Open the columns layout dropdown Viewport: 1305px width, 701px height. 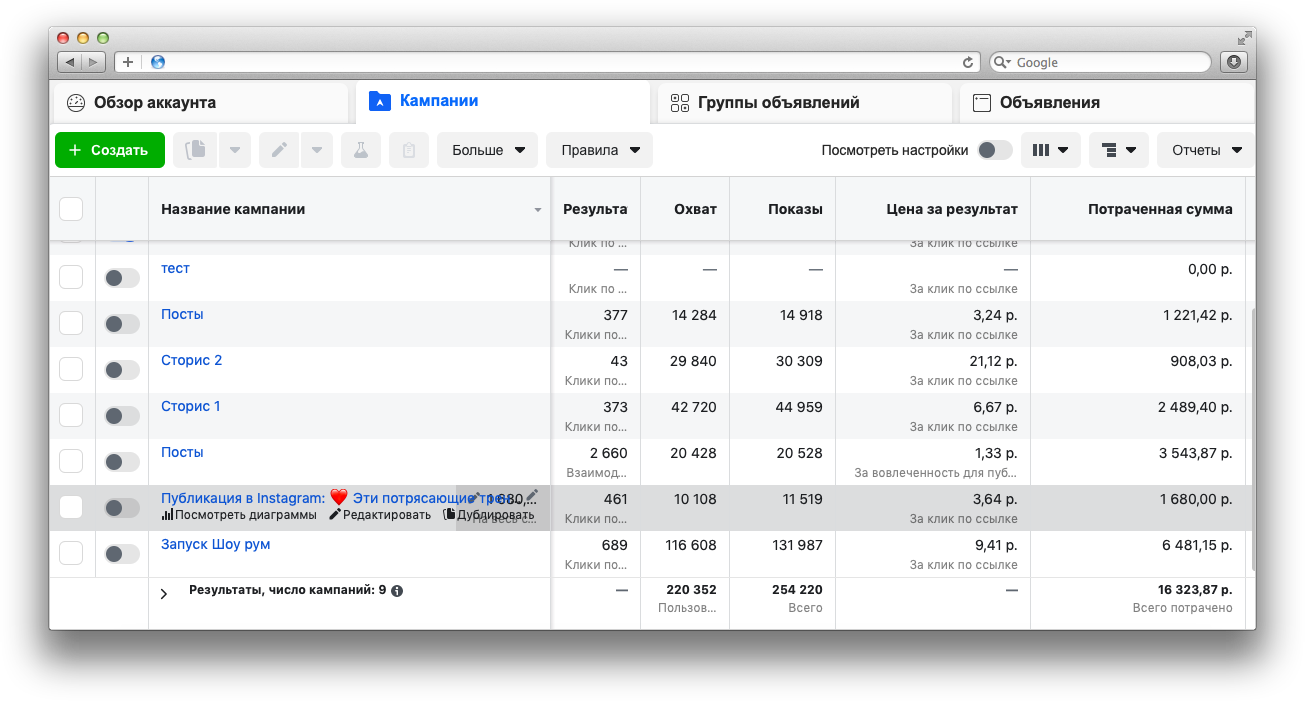point(1050,150)
